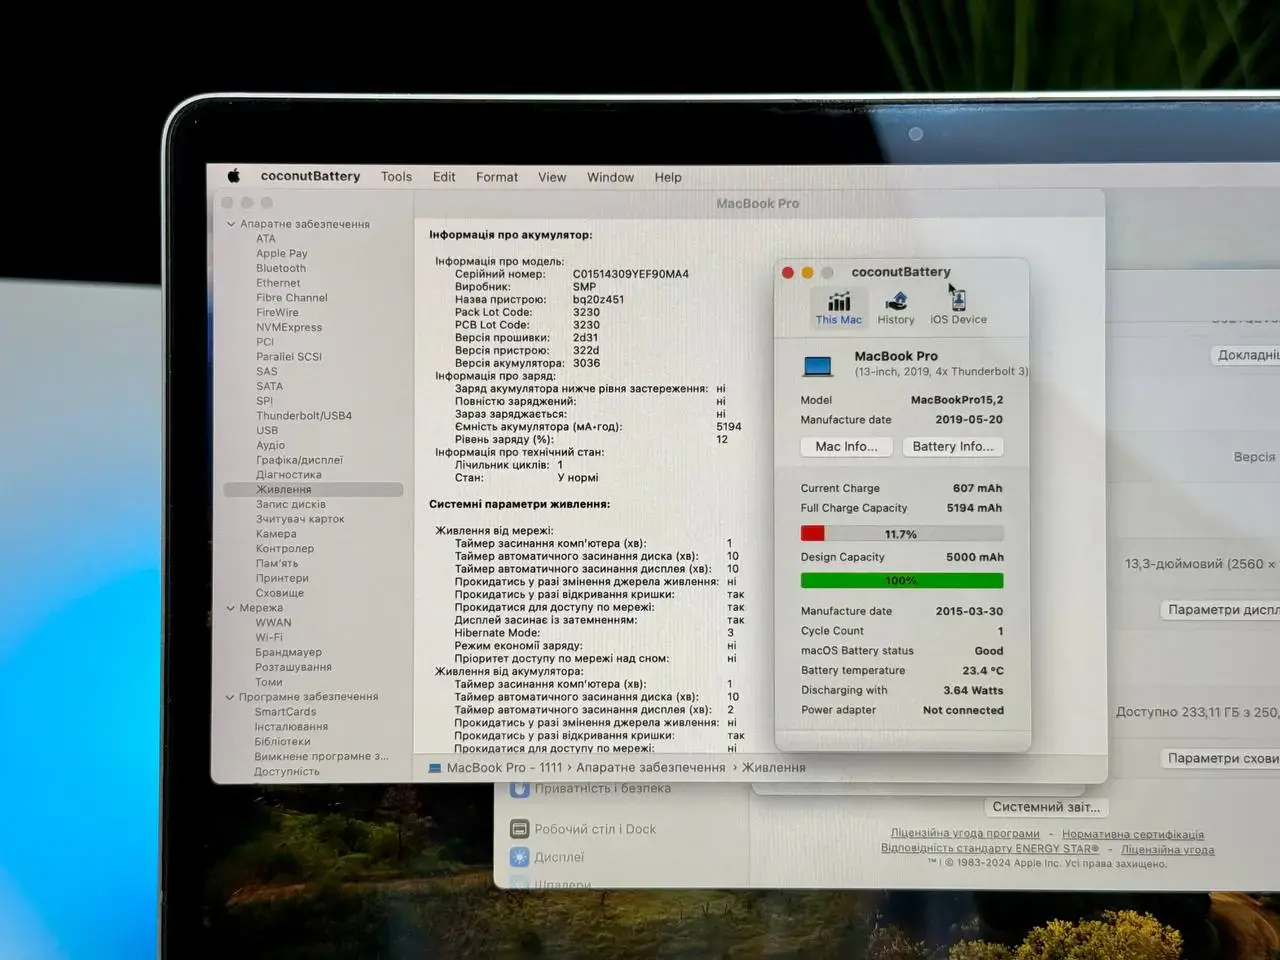Select Bluetooth in the sidebar
The height and width of the screenshot is (960, 1280).
pyautogui.click(x=281, y=268)
